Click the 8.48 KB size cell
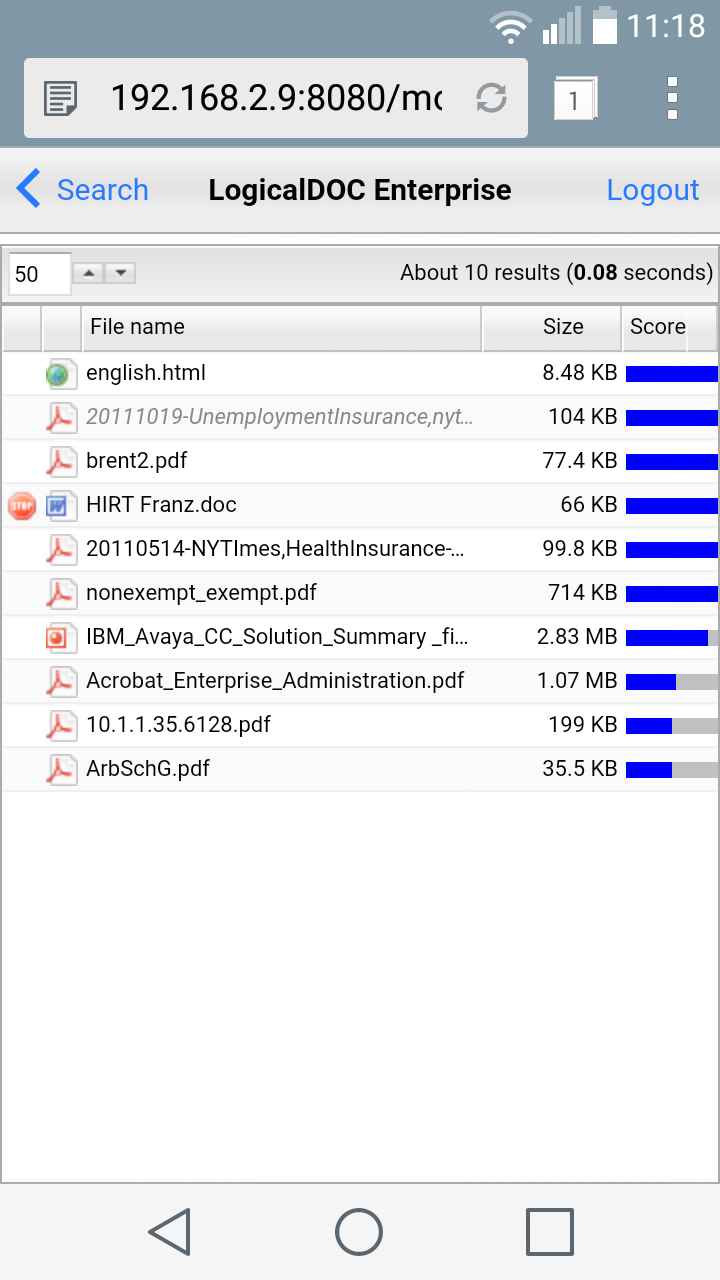The height and width of the screenshot is (1280, 720). pos(580,373)
